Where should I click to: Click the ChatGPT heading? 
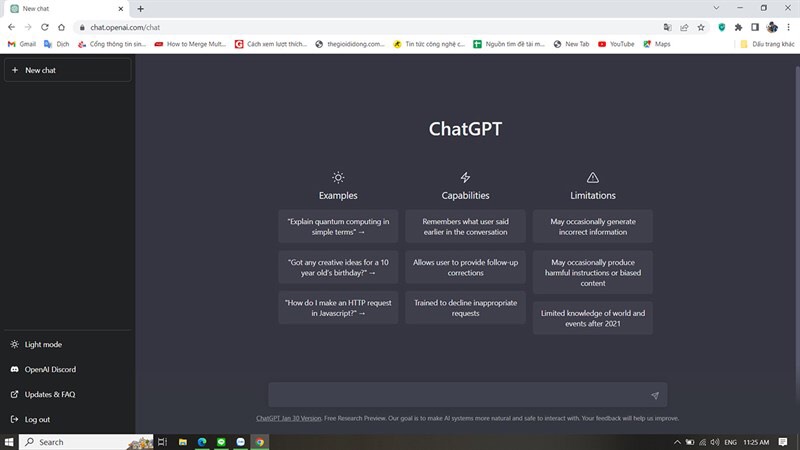tap(465, 129)
